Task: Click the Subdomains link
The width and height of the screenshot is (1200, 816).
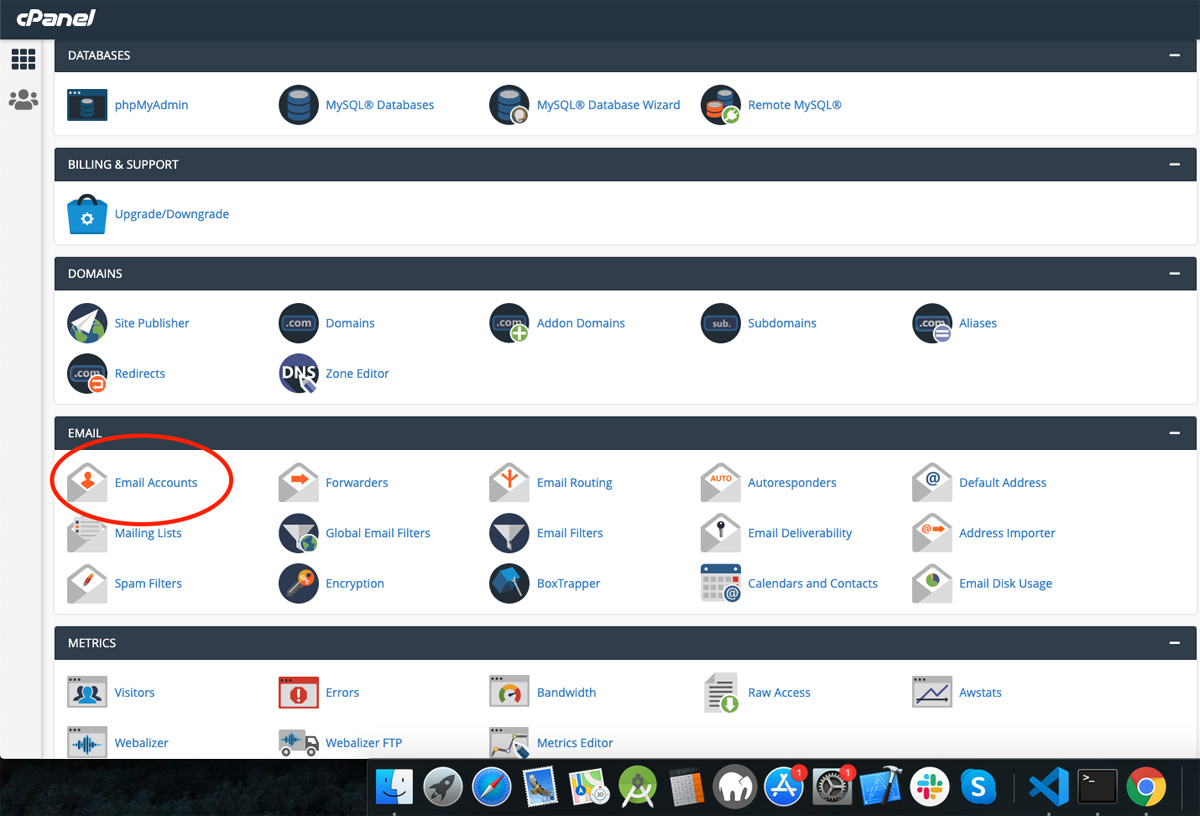Action: (781, 324)
